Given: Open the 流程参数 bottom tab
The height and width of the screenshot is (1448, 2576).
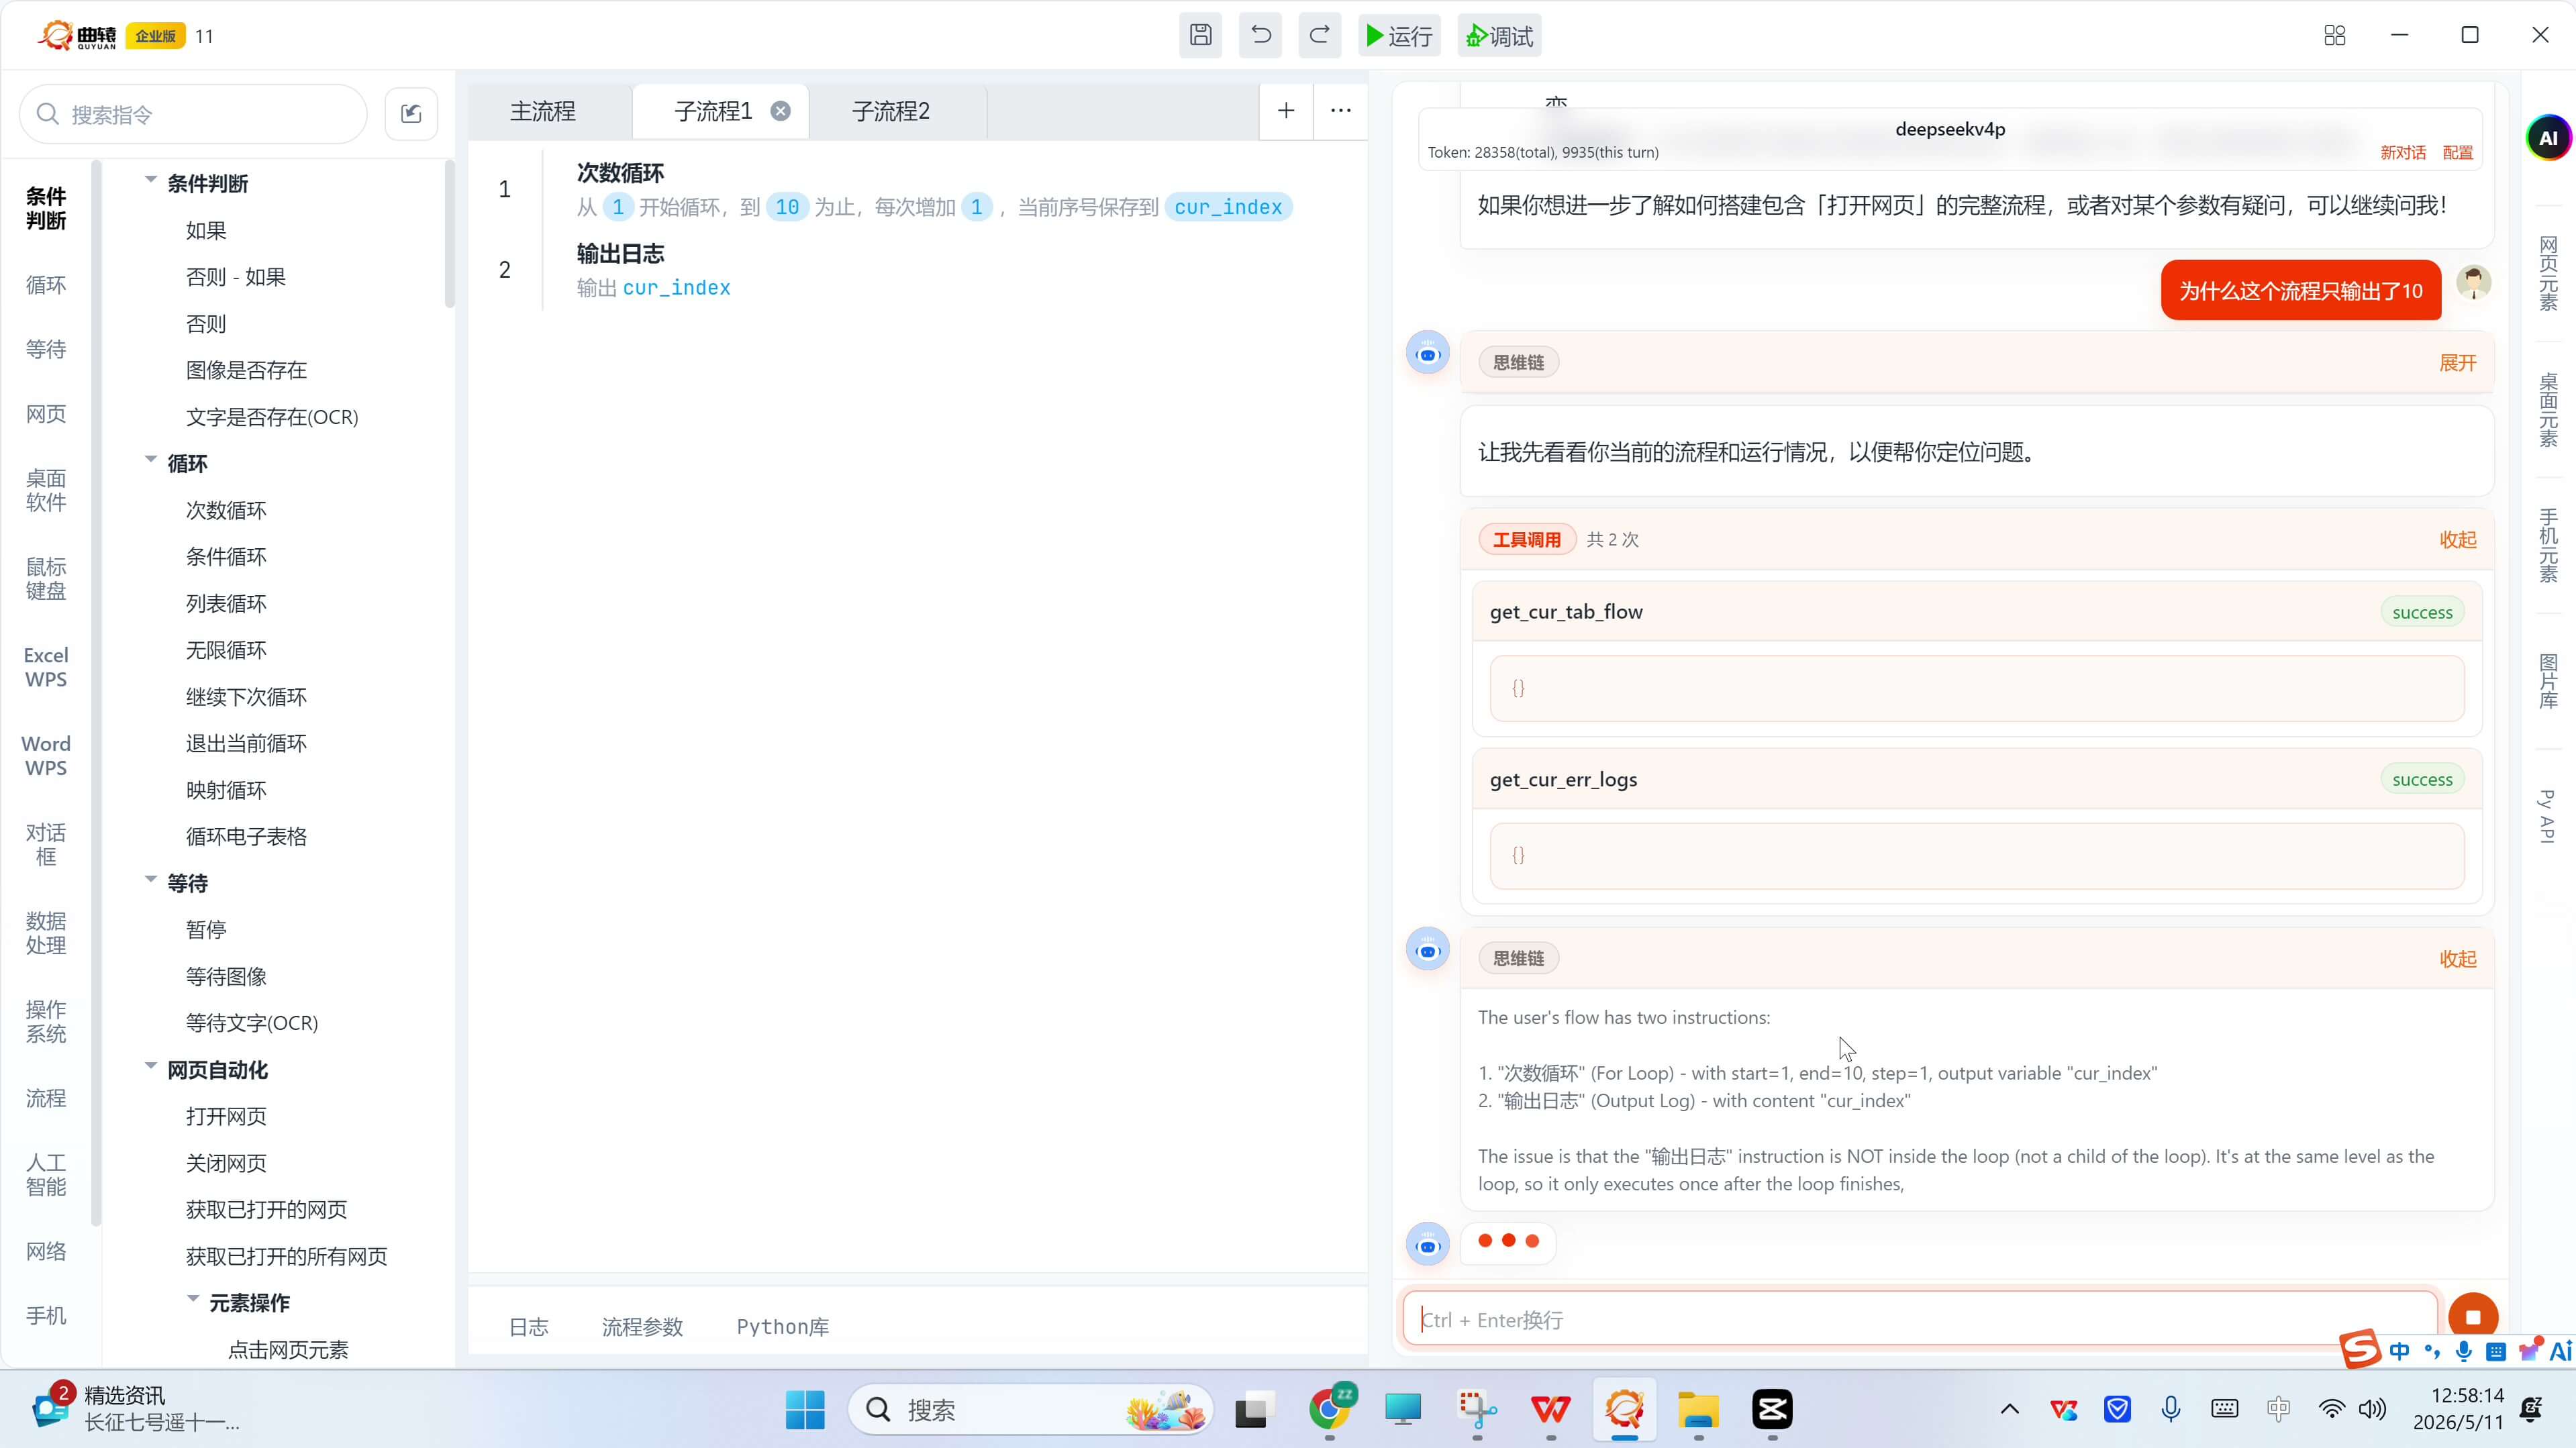Looking at the screenshot, I should tap(642, 1327).
